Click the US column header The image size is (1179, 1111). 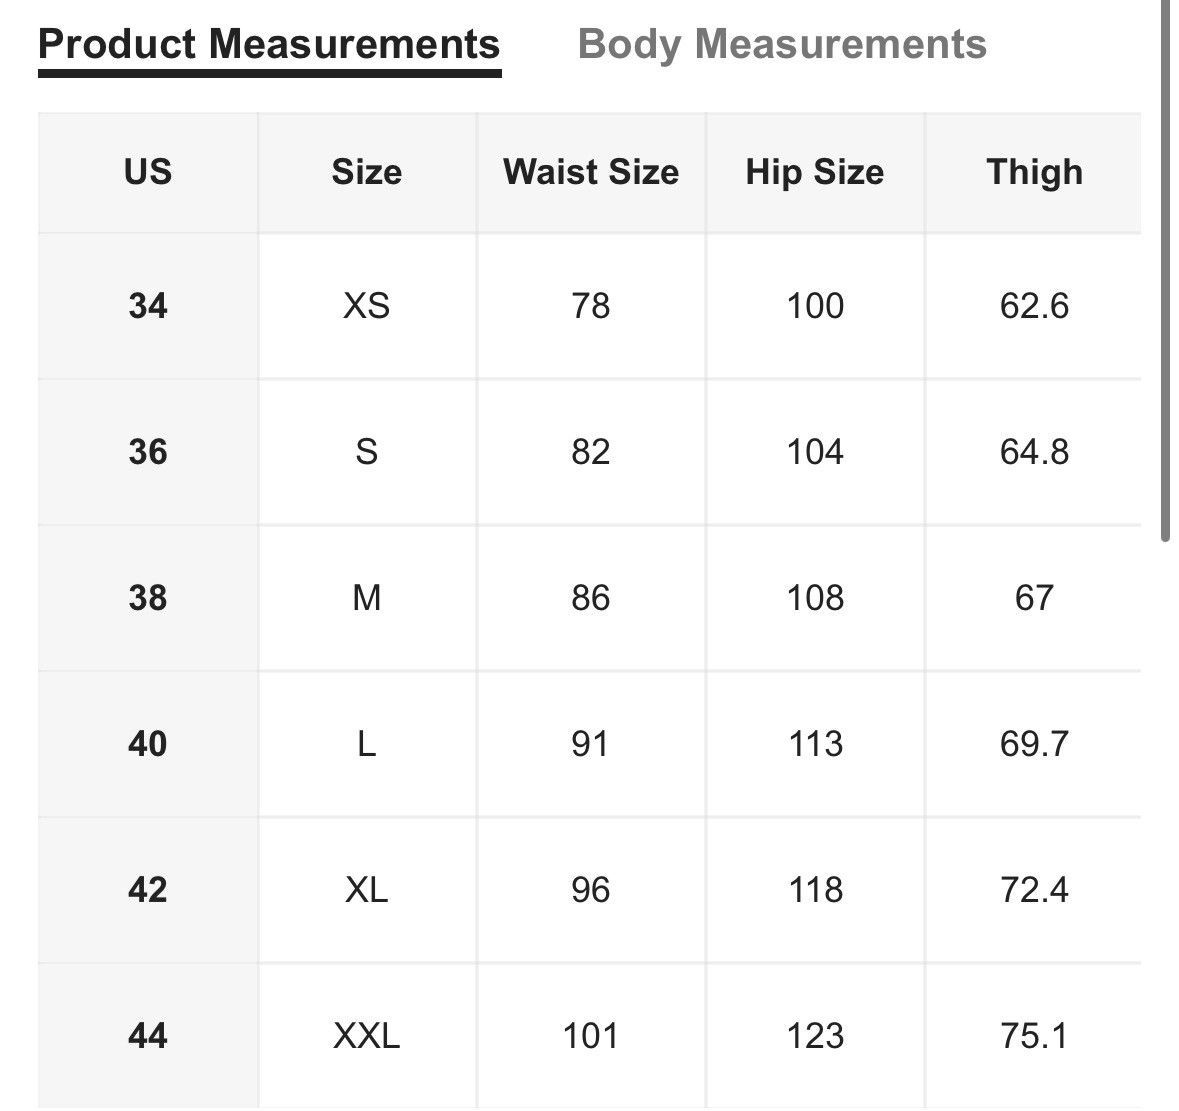[x=148, y=172]
